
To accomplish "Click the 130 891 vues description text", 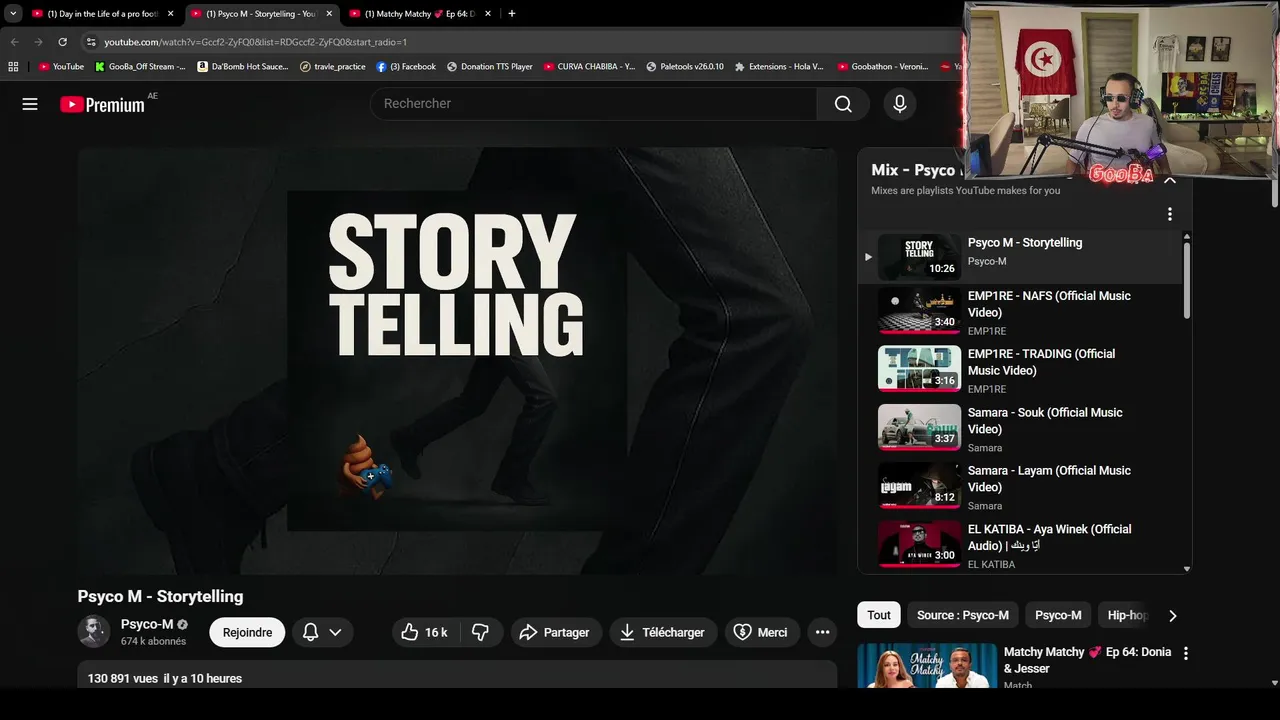I will [165, 678].
